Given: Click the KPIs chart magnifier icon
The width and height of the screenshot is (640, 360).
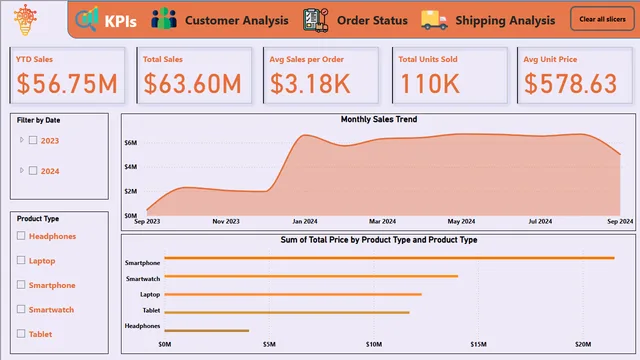Looking at the screenshot, I should (x=87, y=19).
